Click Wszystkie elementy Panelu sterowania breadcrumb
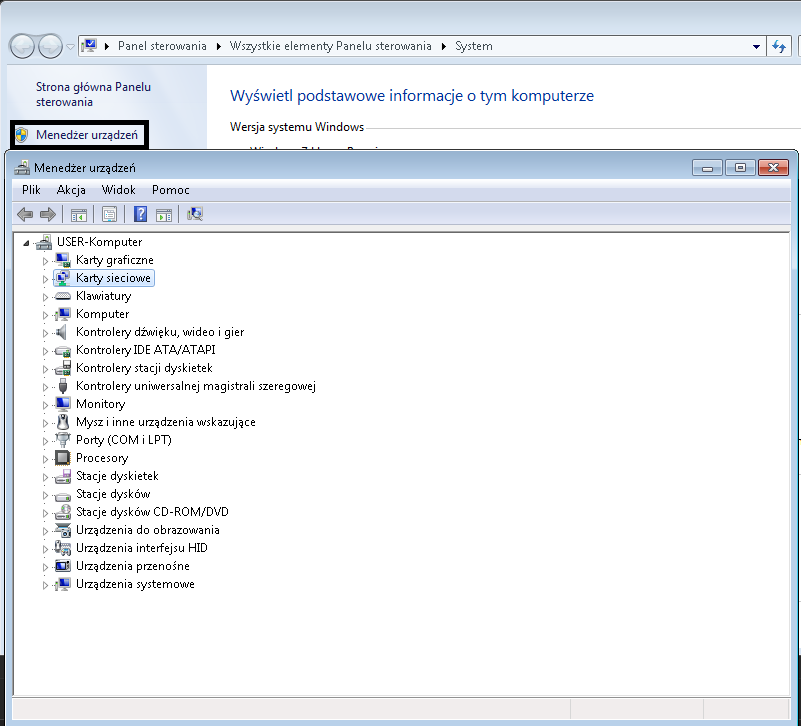 331,46
